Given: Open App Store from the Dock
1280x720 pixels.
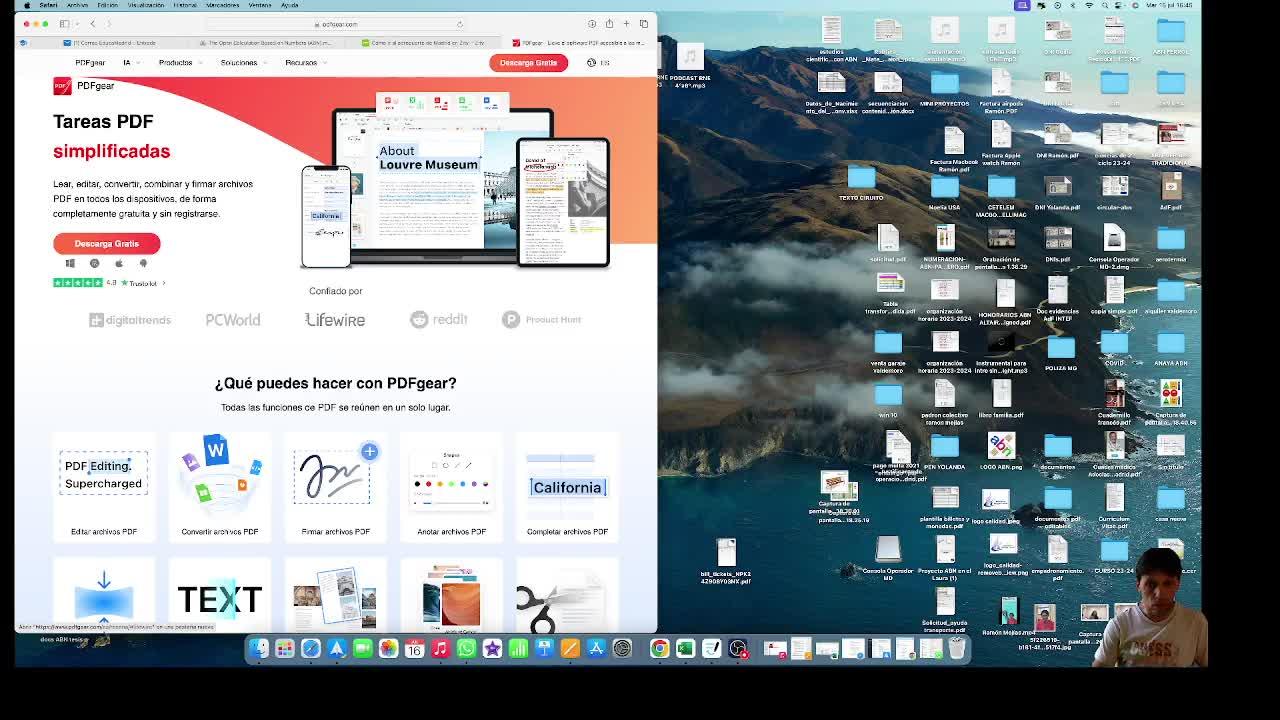Looking at the screenshot, I should (x=596, y=649).
